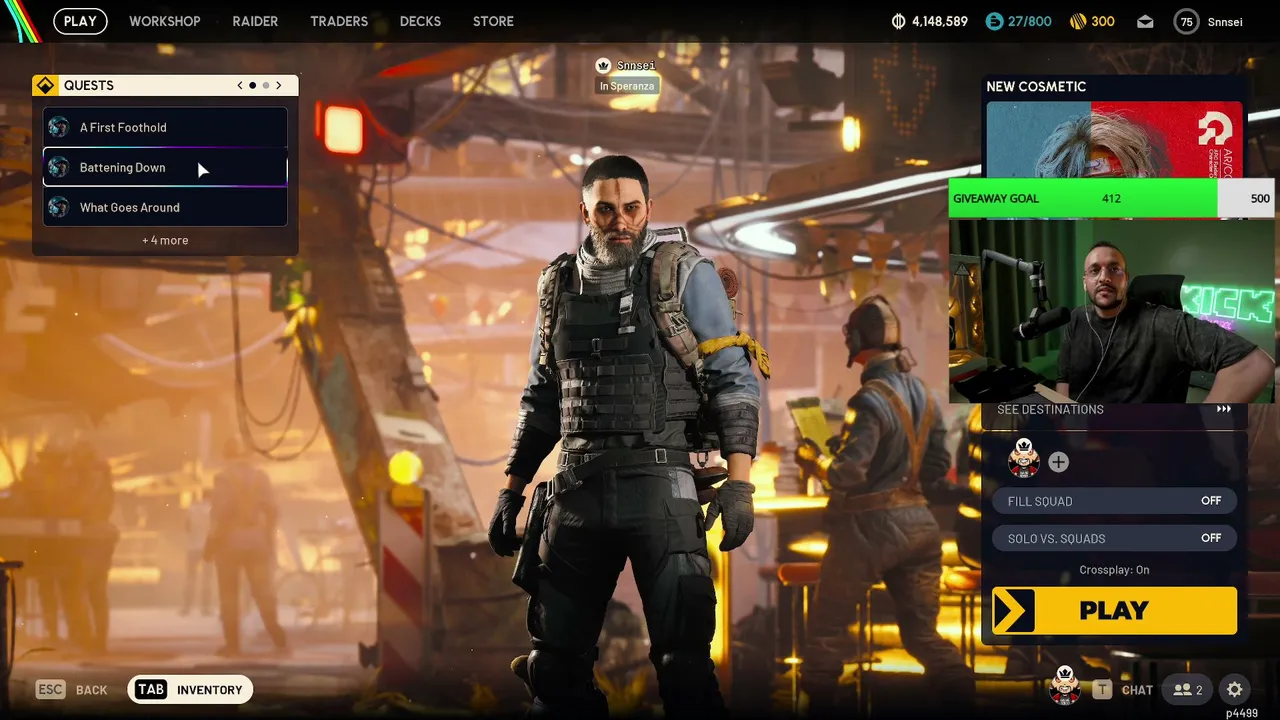Open the New Cosmetic thumbnail

tap(1114, 140)
